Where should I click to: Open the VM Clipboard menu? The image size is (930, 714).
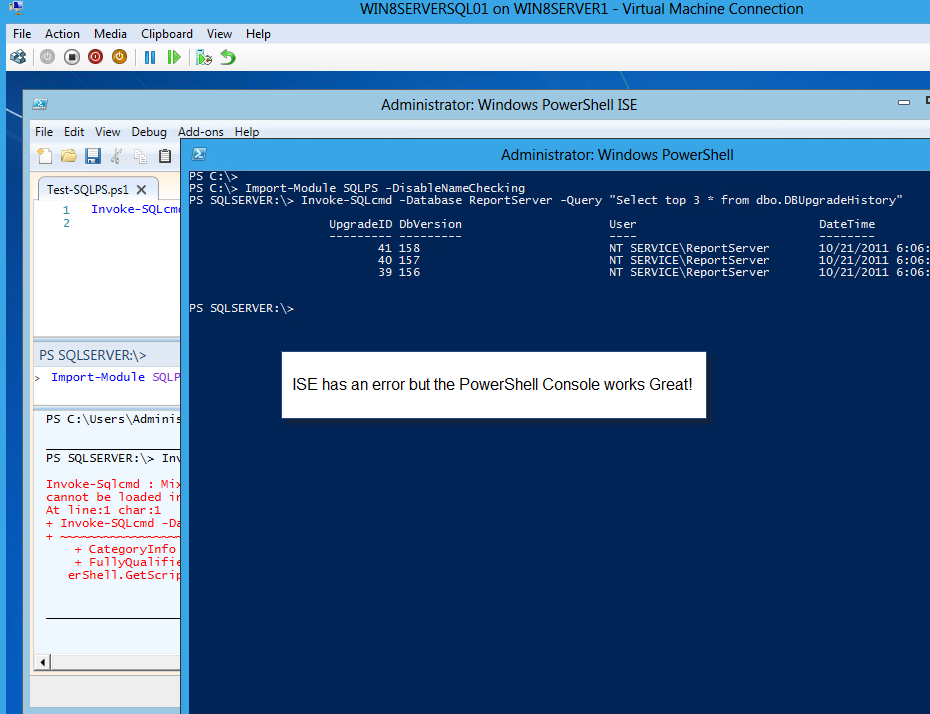167,34
